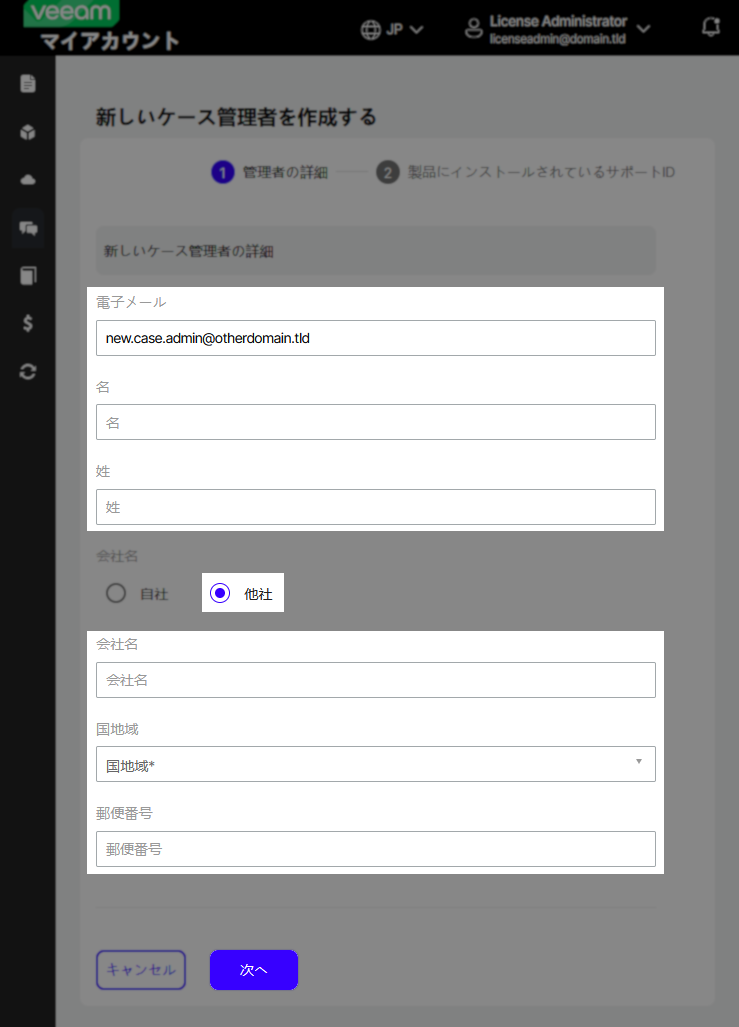Click the マイアカウント title text
Screen dimensions: 739x1027
(x=109, y=41)
